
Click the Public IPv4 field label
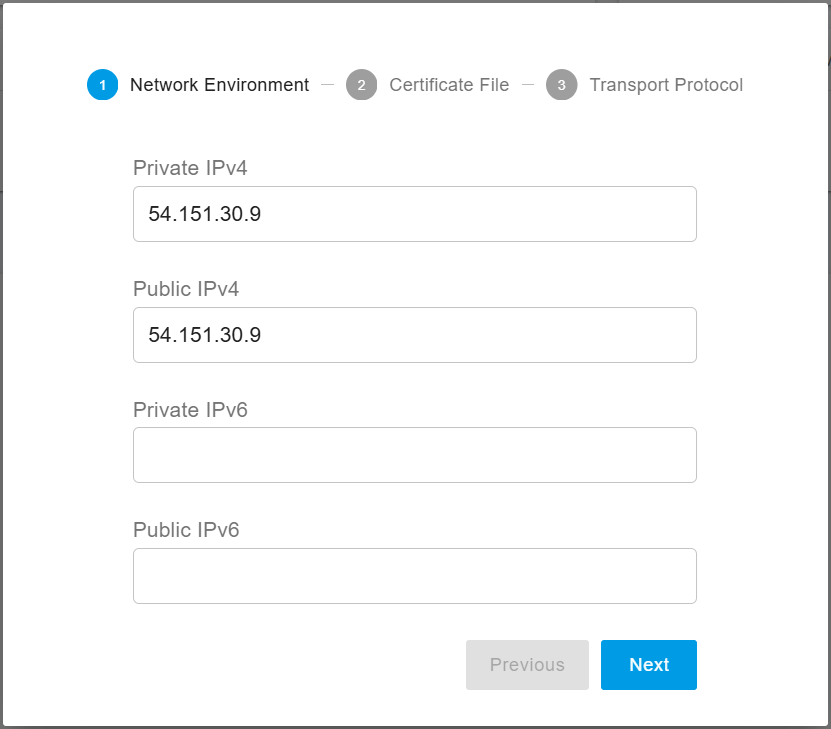186,289
